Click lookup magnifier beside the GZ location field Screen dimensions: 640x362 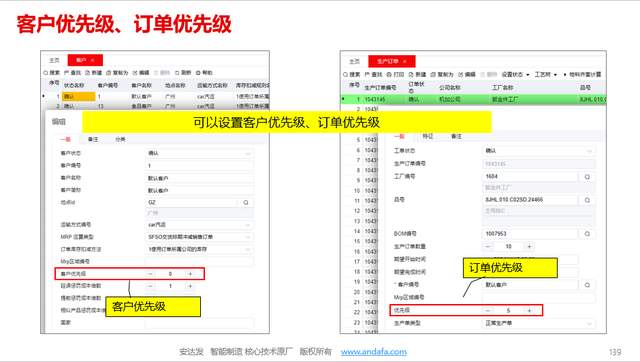pyautogui.click(x=246, y=202)
